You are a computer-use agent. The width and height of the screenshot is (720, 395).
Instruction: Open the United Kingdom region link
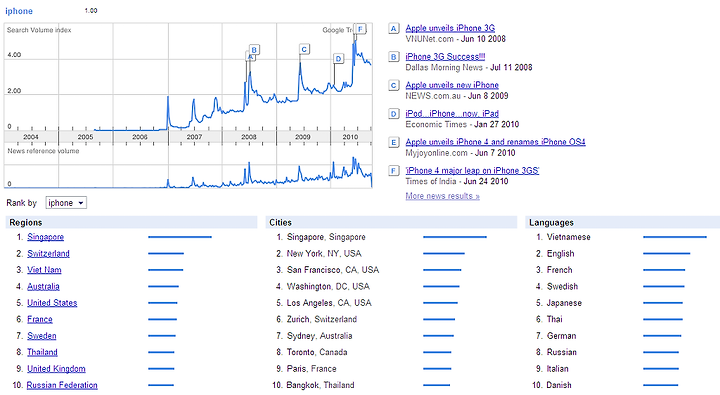click(x=56, y=369)
